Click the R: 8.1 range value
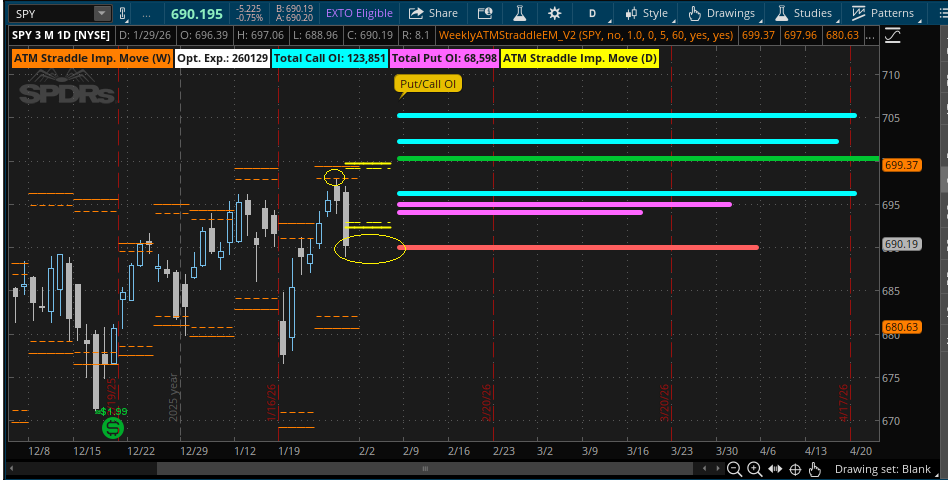The width and height of the screenshot is (949, 480). click(416, 35)
